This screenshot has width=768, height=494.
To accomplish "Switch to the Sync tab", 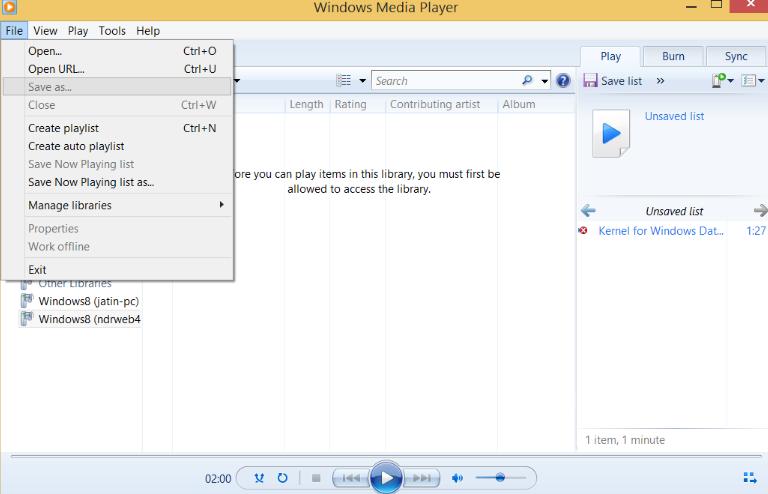I will pos(736,56).
